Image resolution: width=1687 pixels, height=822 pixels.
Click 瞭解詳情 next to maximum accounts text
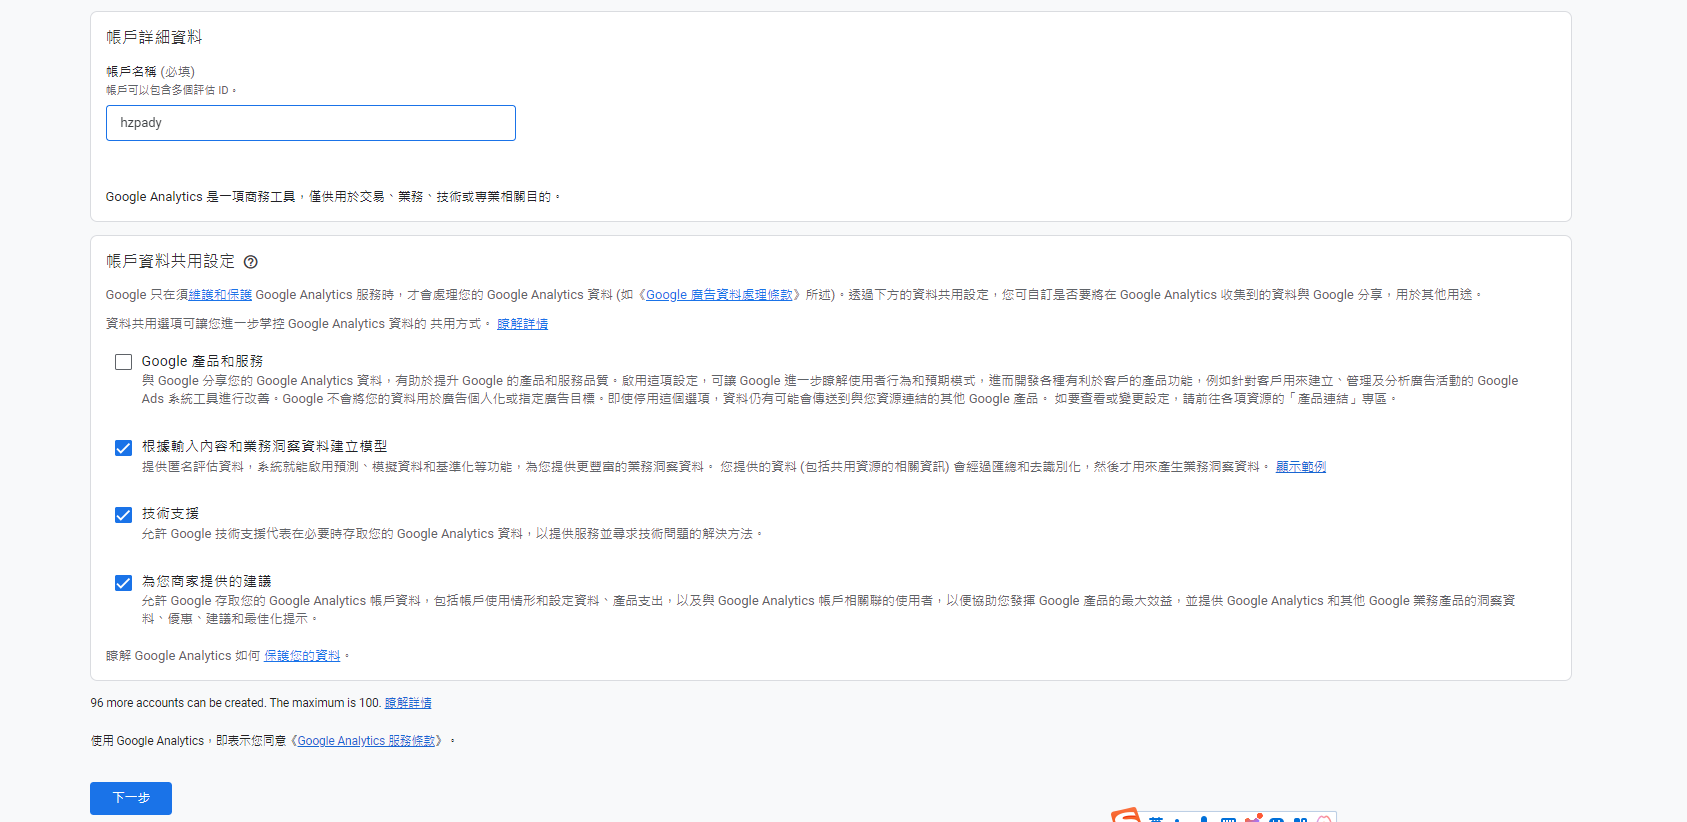click(408, 703)
